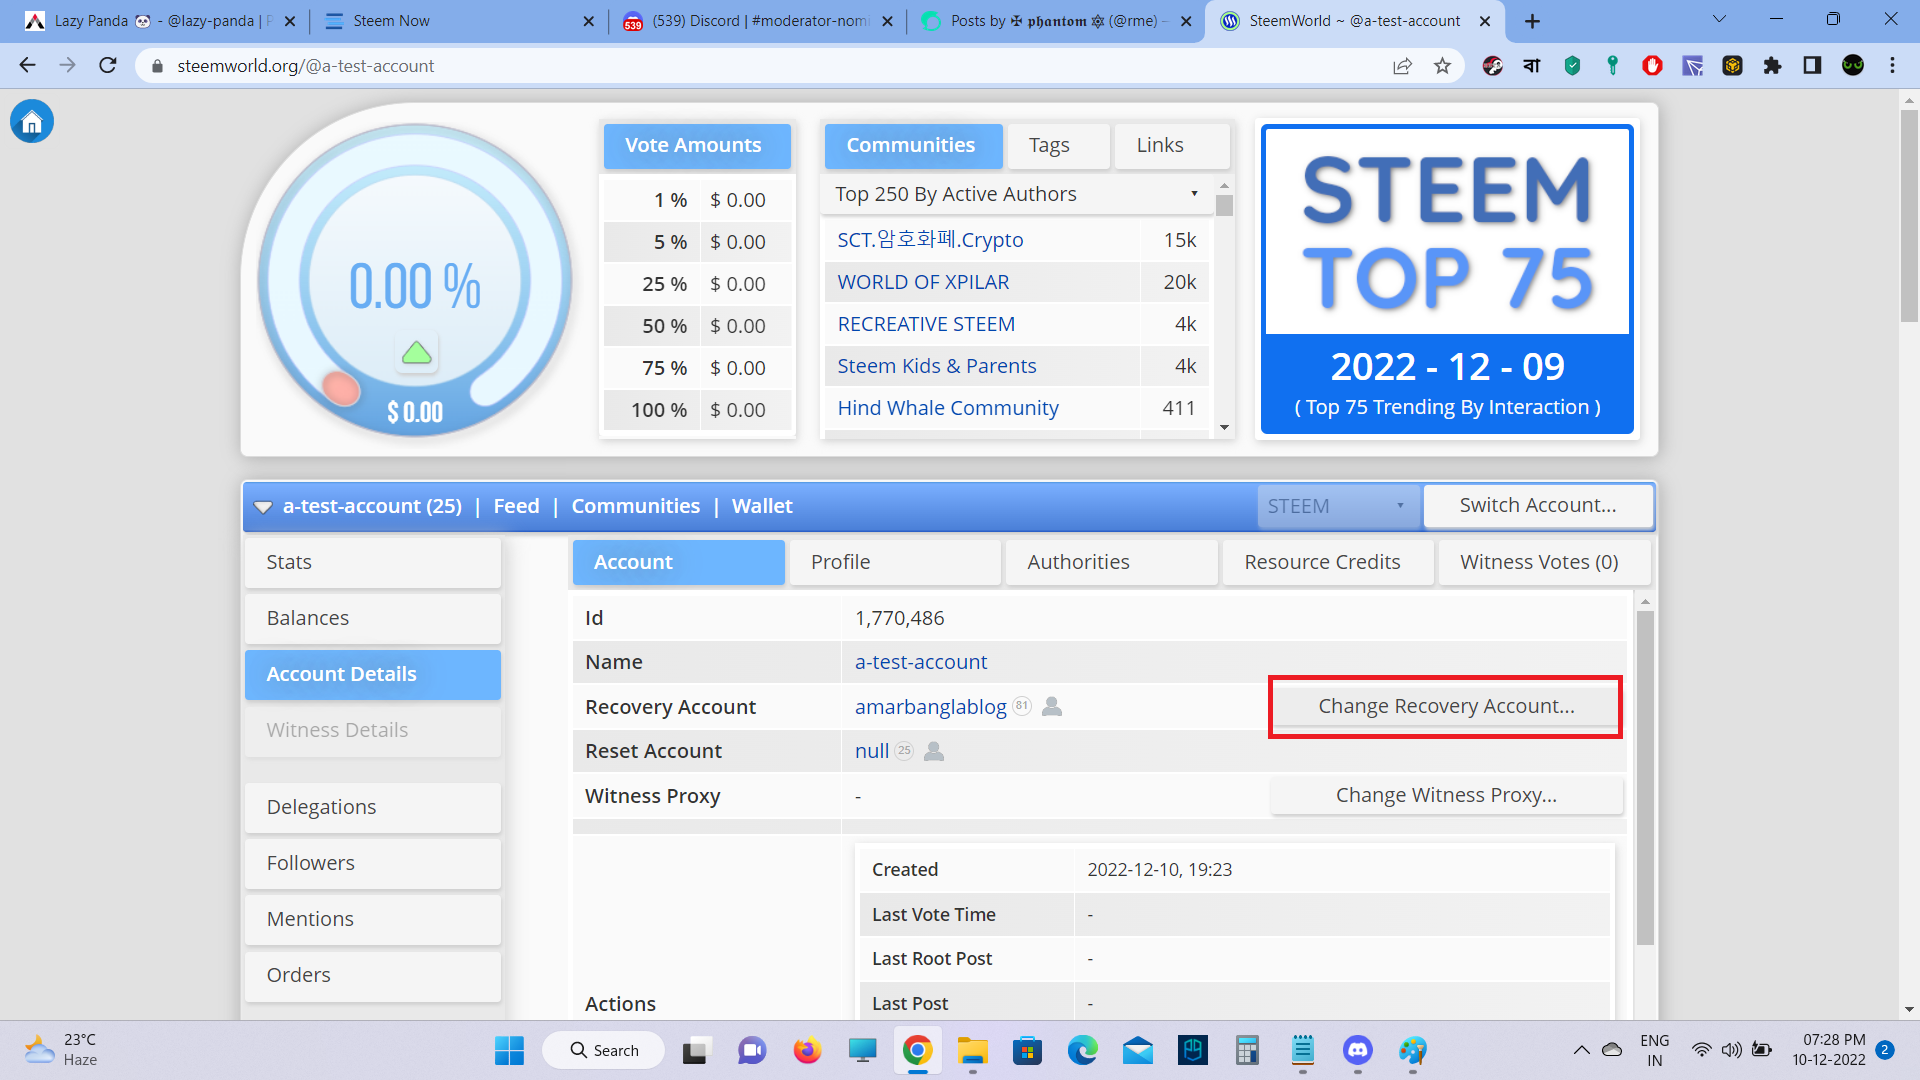Click the STEEM TOP 75 banner
Image resolution: width=1920 pixels, height=1080 pixels.
1447,279
